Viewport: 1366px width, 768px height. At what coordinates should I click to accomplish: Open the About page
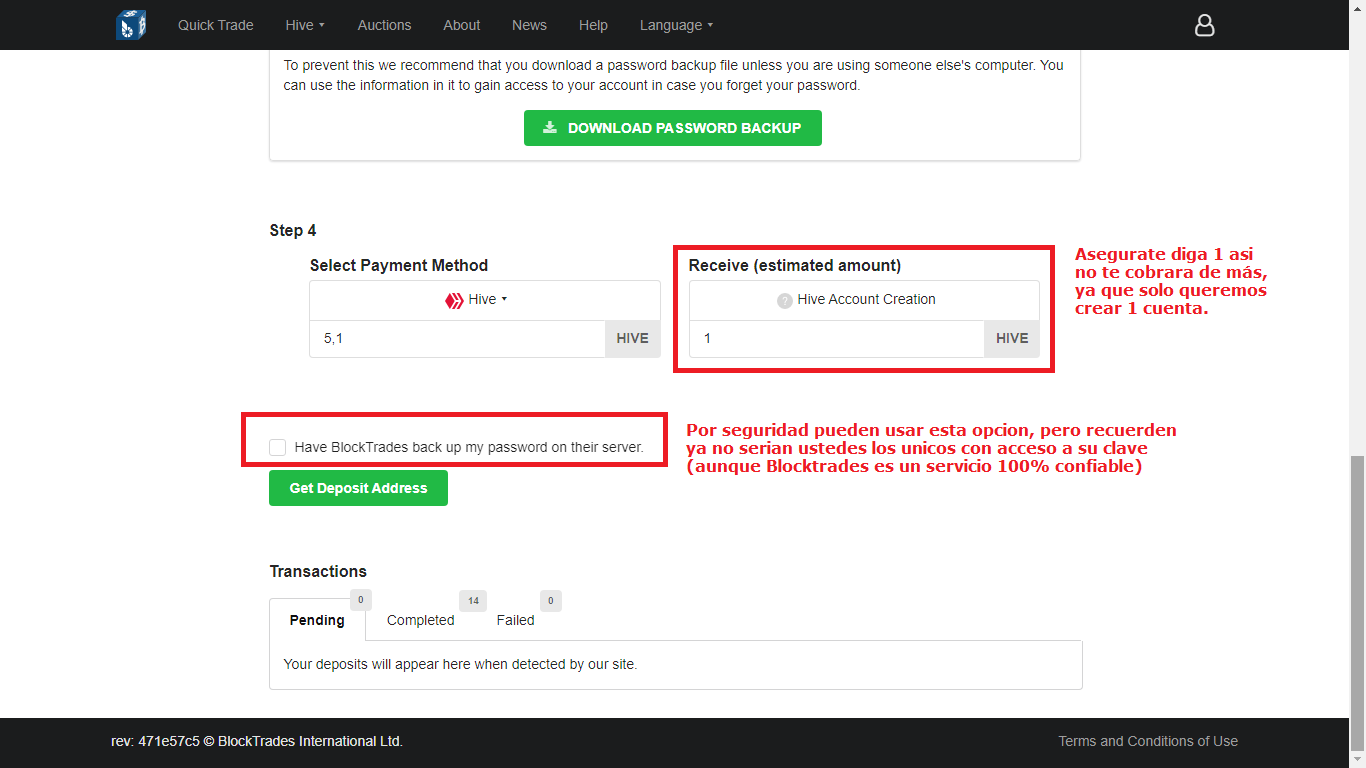462,25
